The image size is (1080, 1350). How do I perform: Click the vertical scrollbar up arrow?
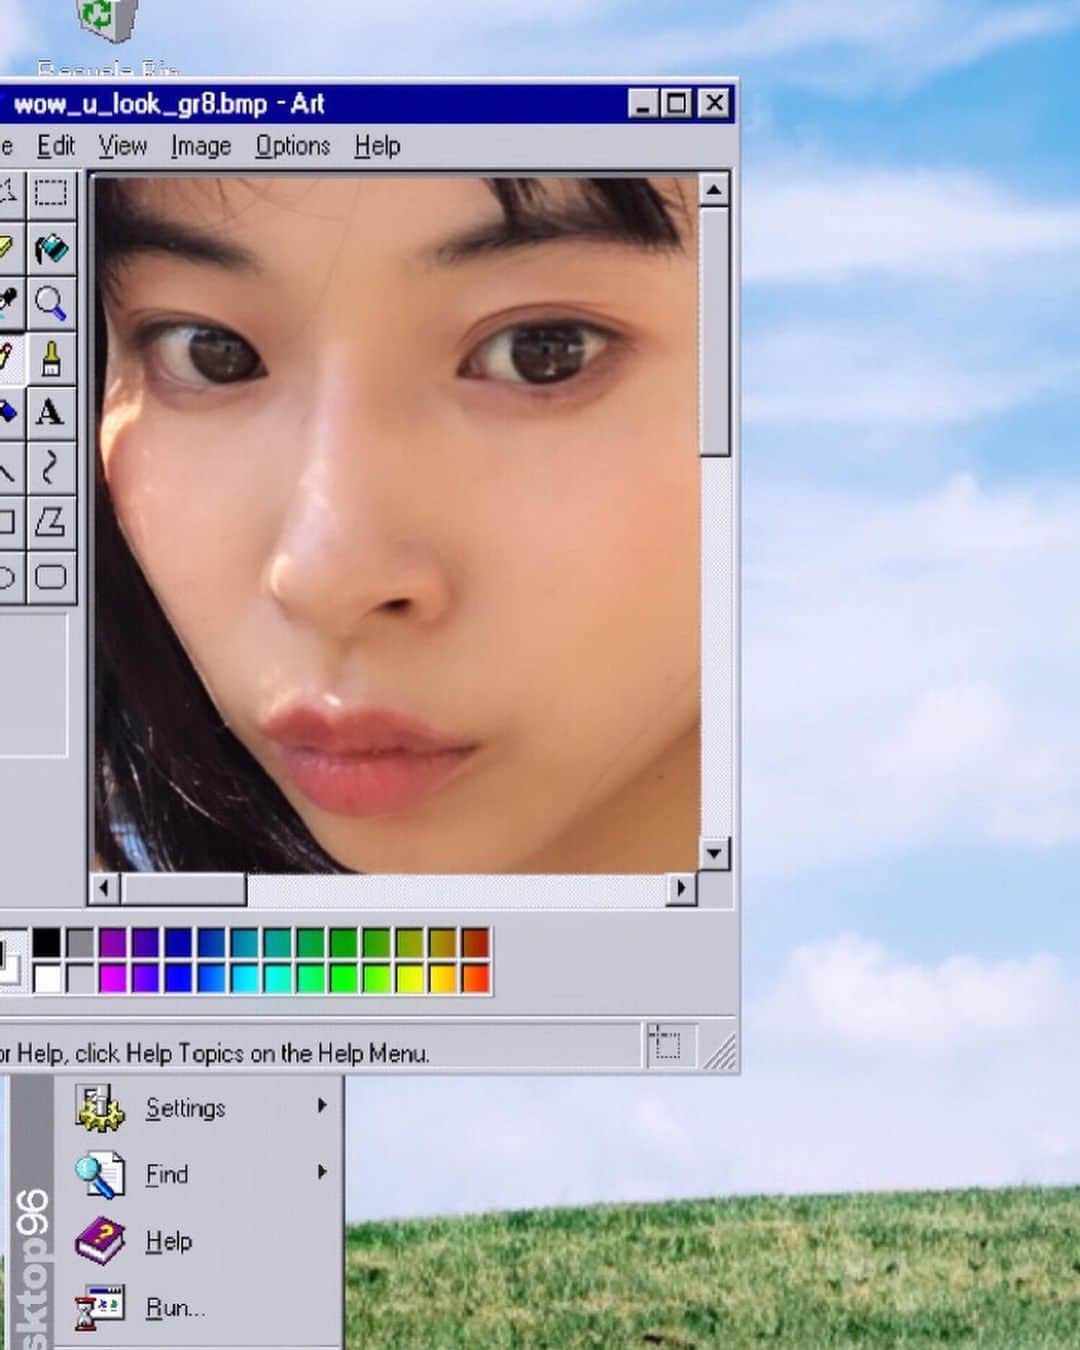714,189
